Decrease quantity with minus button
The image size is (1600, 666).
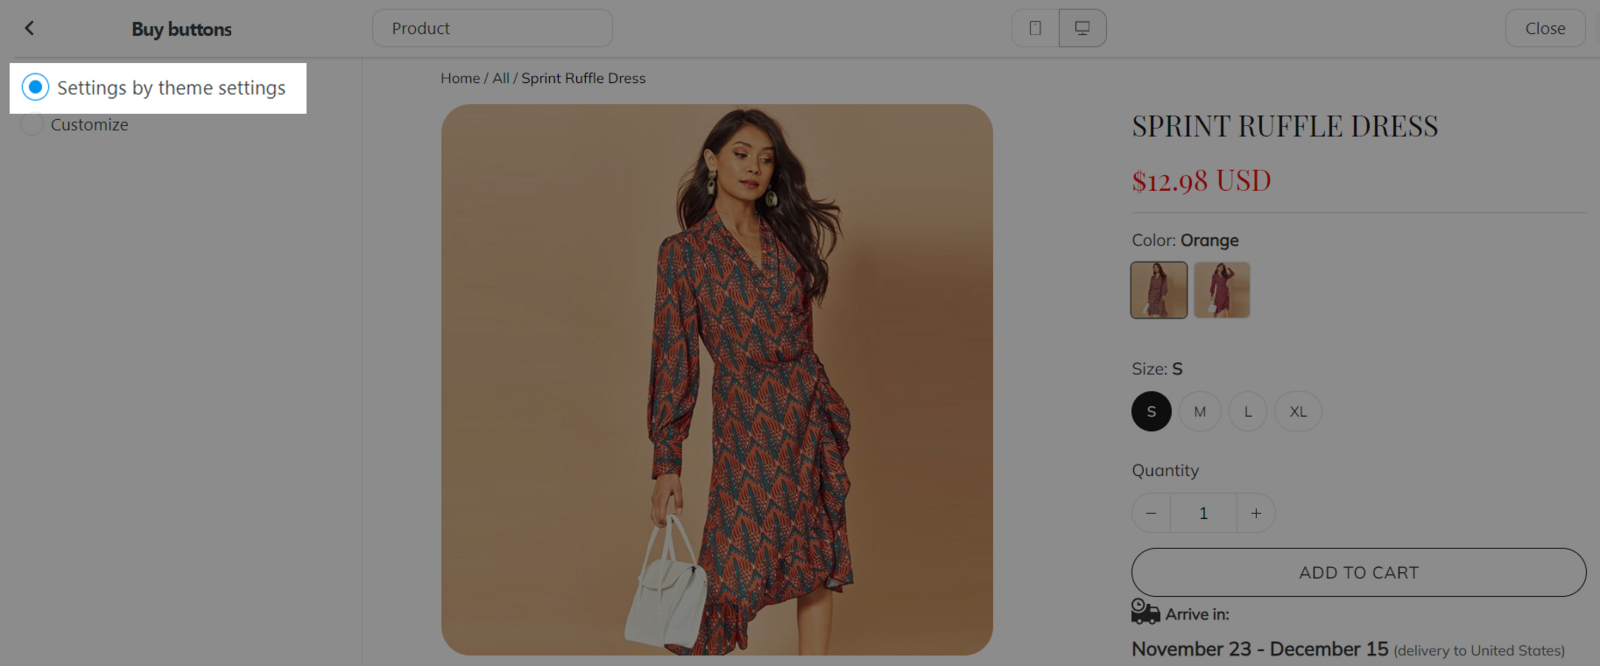click(x=1151, y=513)
